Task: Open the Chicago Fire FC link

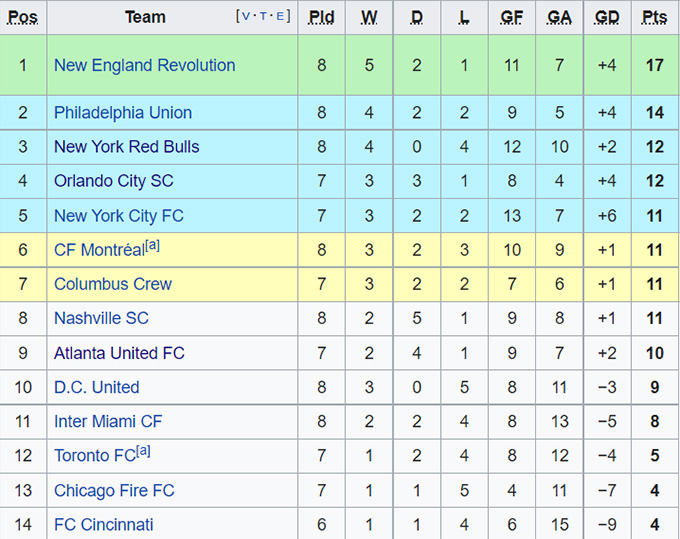Action: [114, 490]
